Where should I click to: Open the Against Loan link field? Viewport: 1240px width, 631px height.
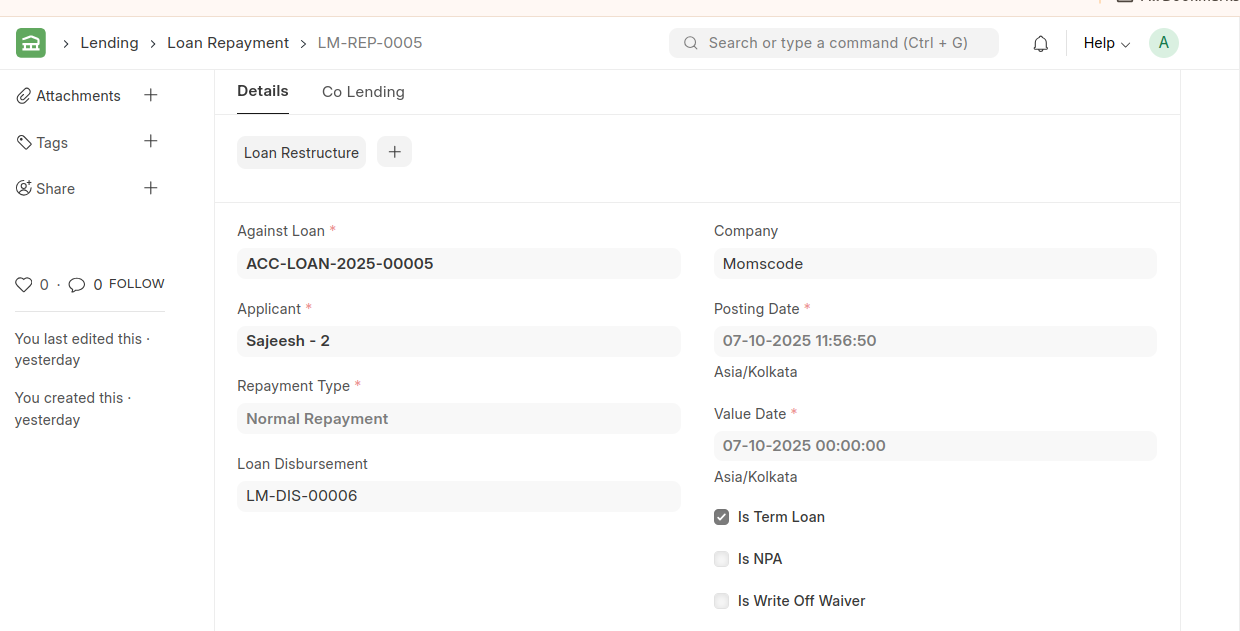pyautogui.click(x=458, y=264)
